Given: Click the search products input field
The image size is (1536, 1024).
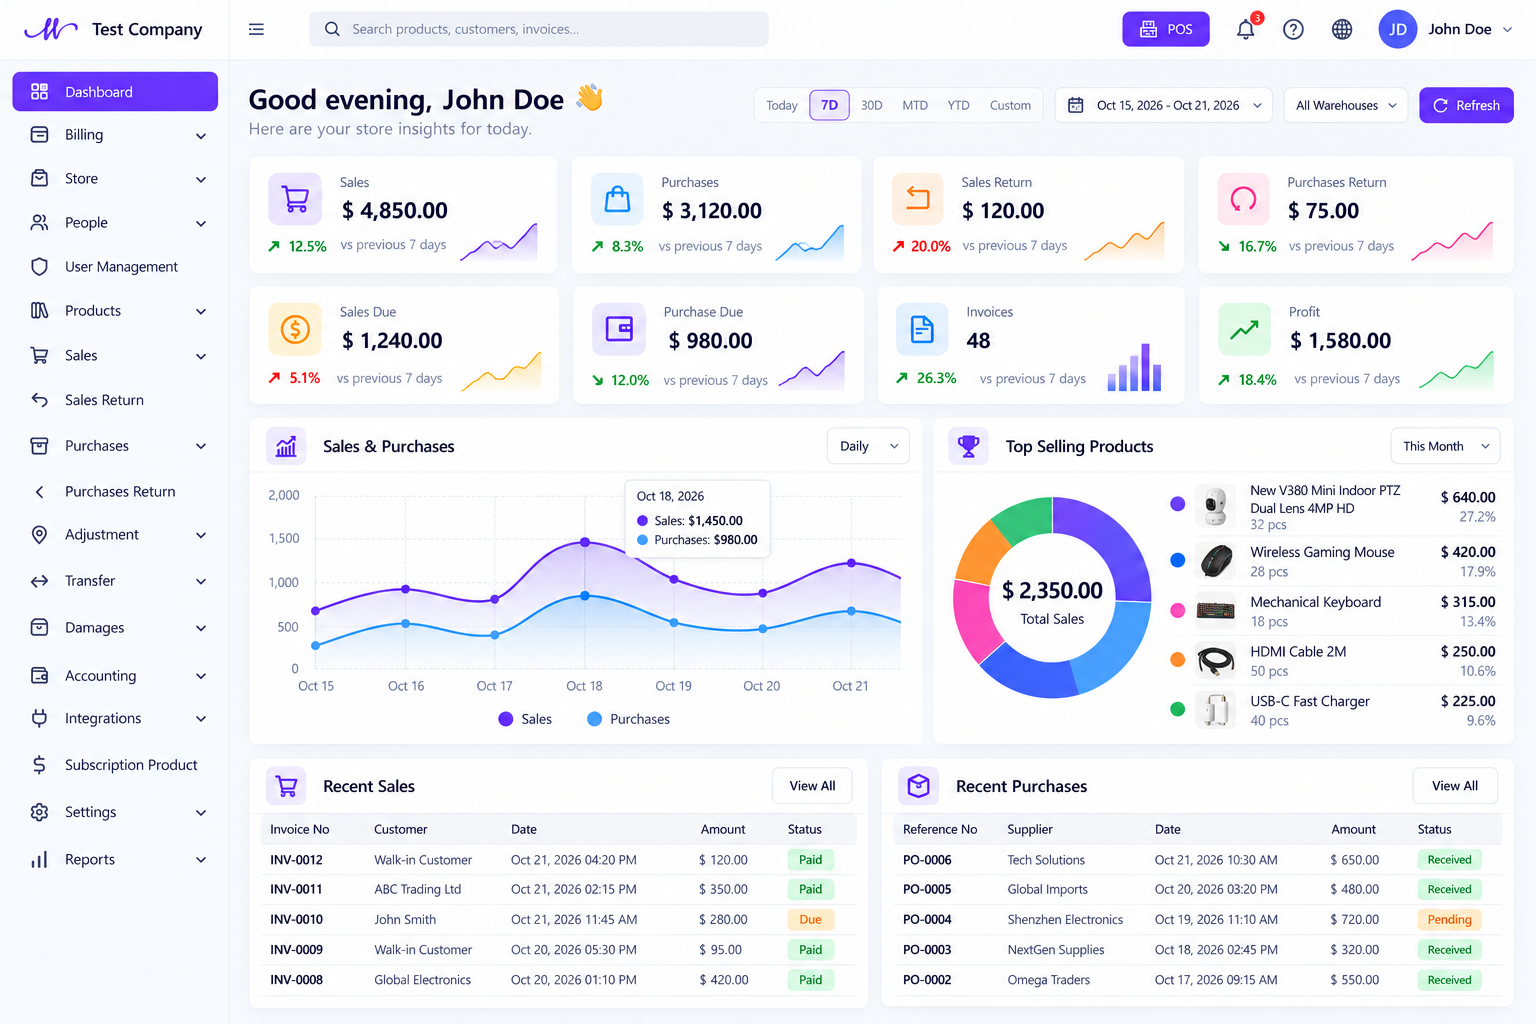Looking at the screenshot, I should tap(539, 29).
